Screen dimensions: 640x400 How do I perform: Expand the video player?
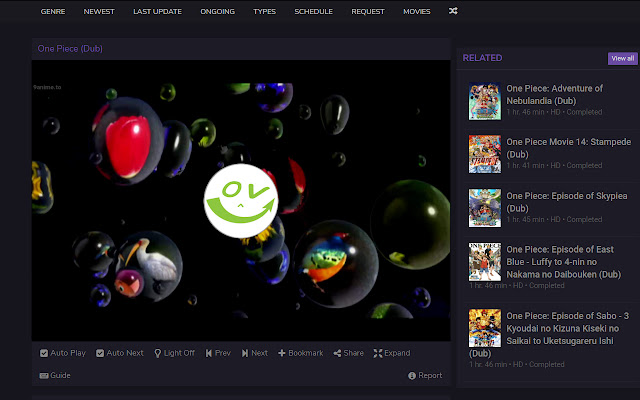pyautogui.click(x=391, y=353)
